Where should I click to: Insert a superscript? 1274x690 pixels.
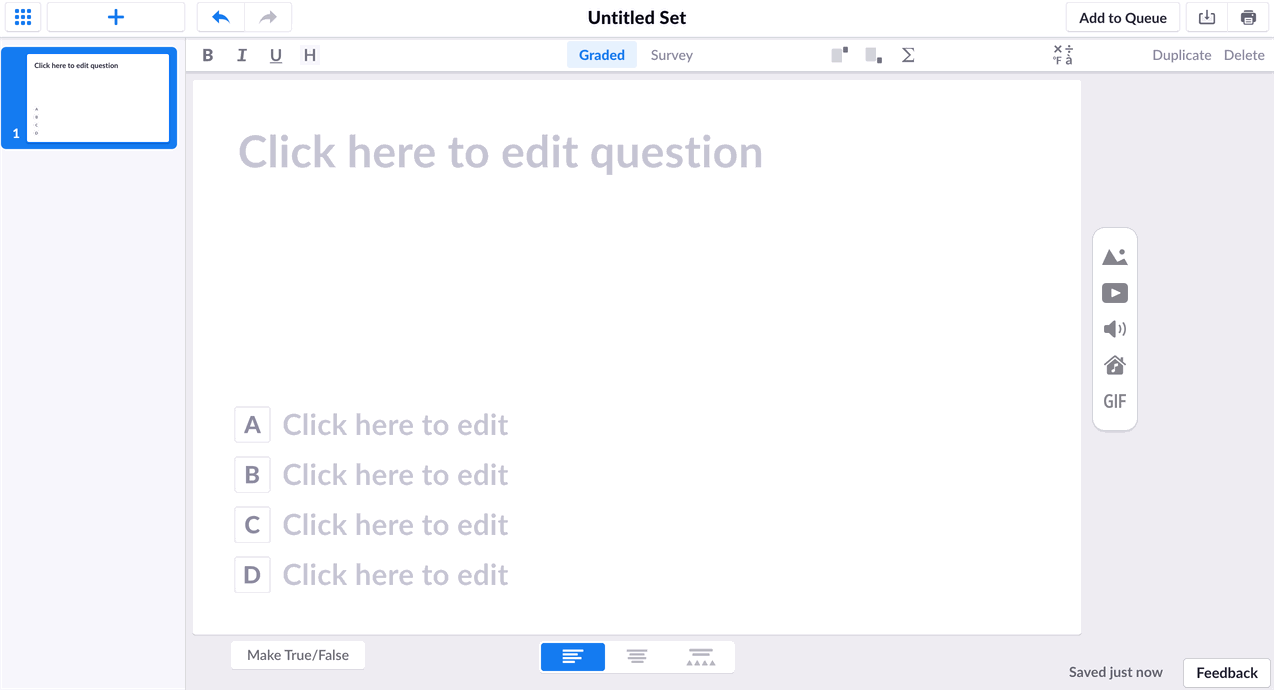[838, 55]
